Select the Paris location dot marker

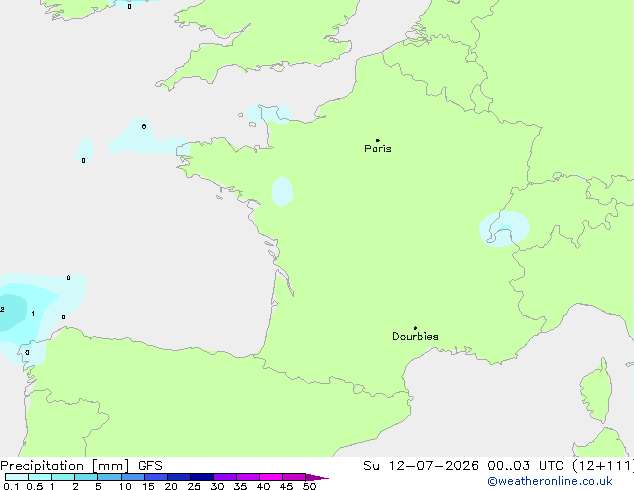click(x=378, y=140)
